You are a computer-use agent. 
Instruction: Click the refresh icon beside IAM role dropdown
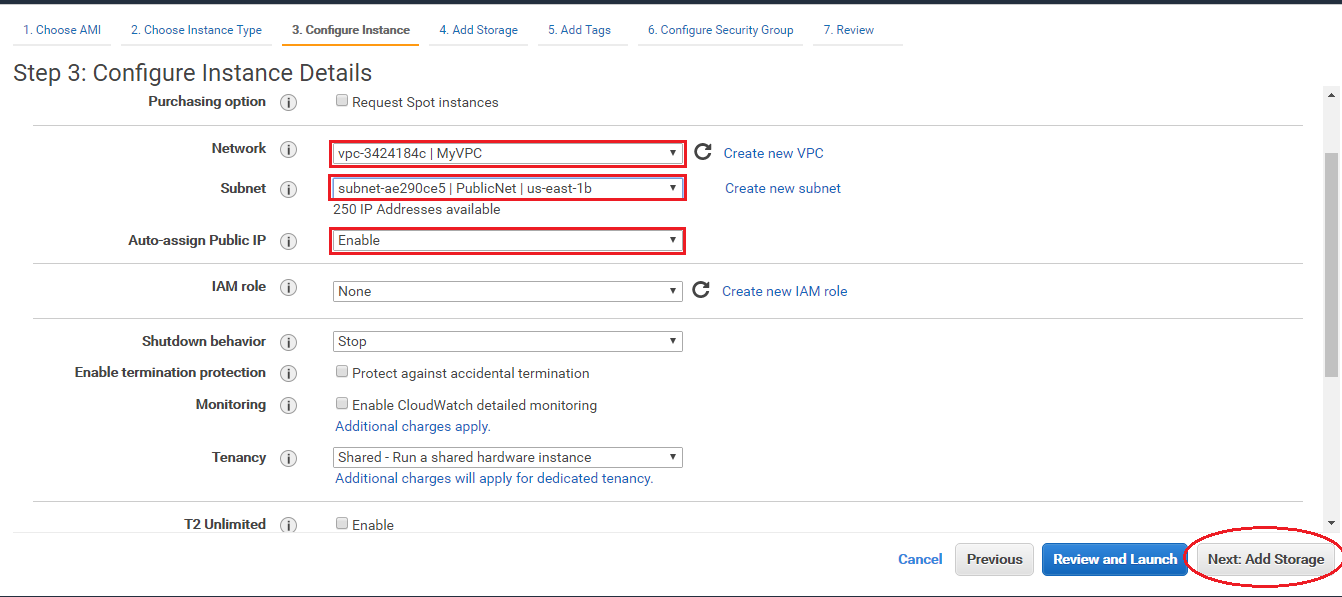pos(701,290)
